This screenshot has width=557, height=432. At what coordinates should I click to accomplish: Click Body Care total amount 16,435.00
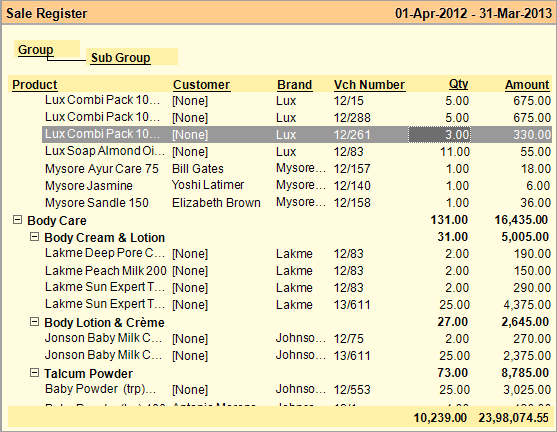coord(521,220)
